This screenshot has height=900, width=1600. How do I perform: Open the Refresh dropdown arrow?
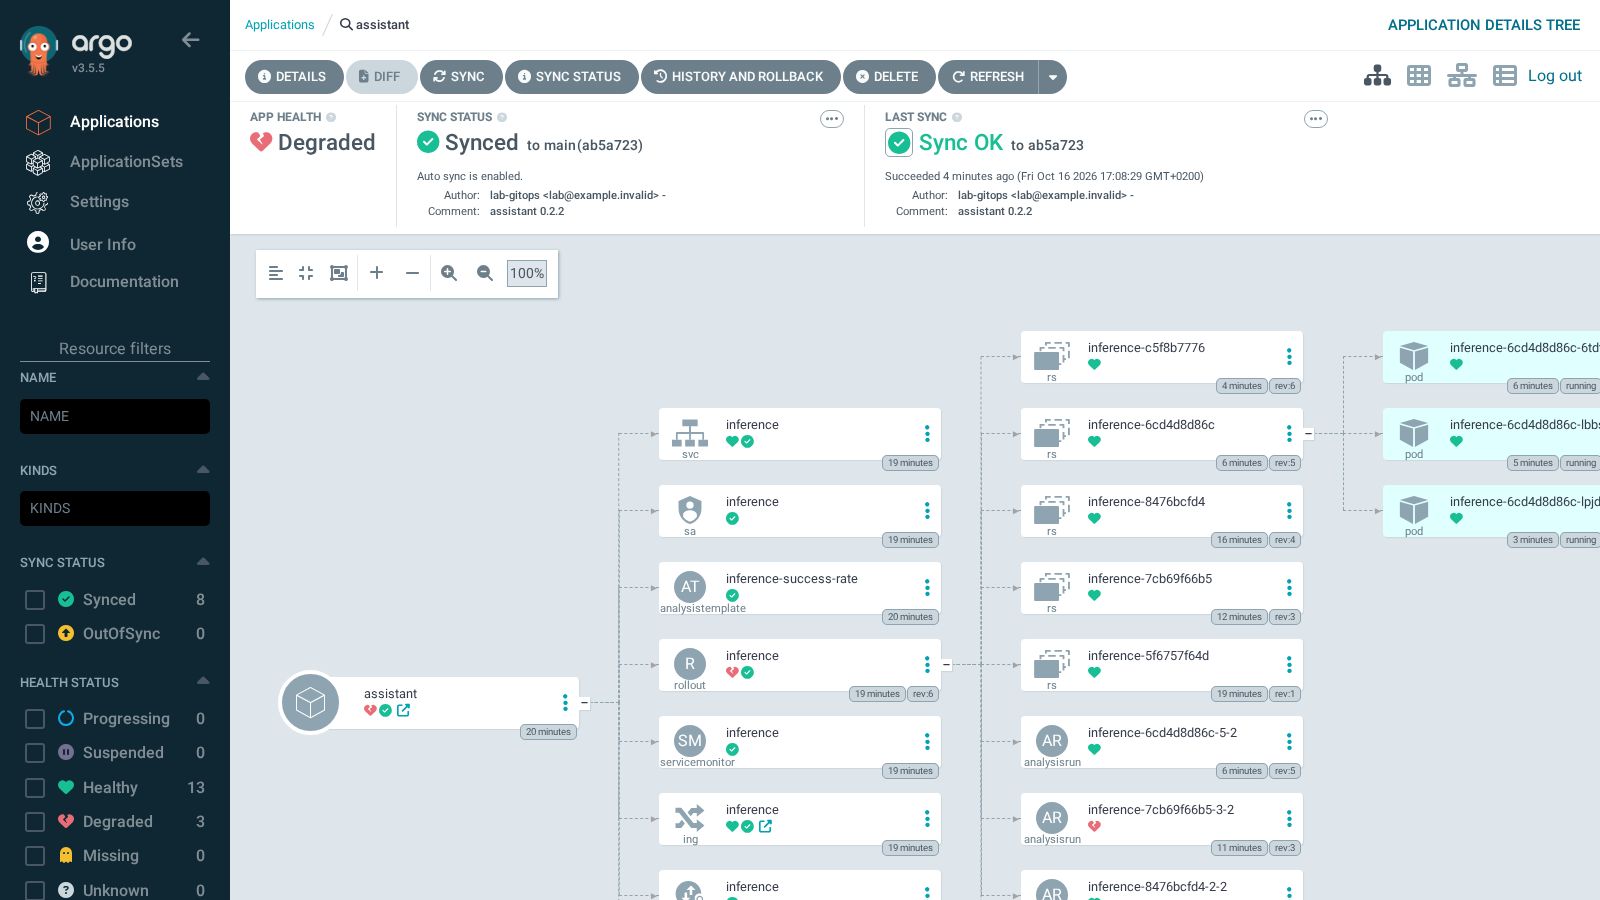[1052, 77]
